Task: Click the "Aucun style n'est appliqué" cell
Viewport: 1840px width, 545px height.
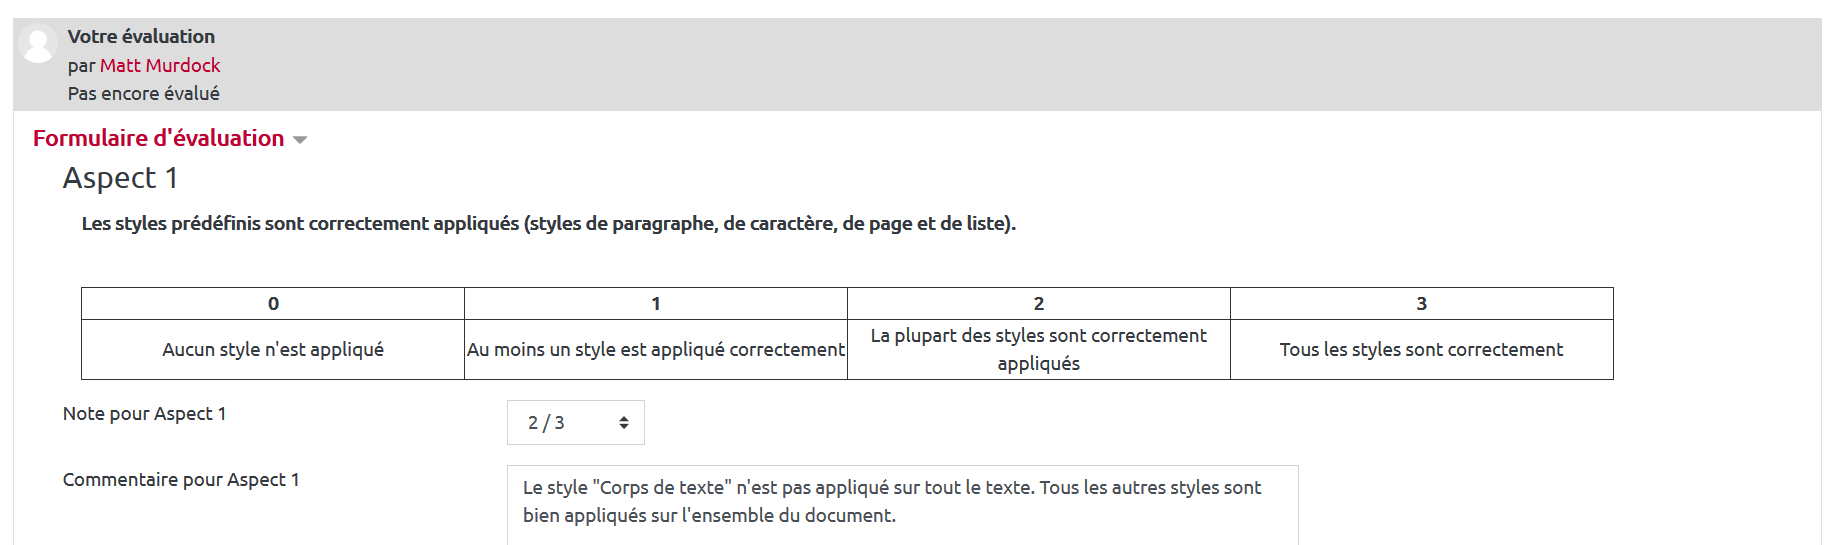Action: (x=273, y=349)
